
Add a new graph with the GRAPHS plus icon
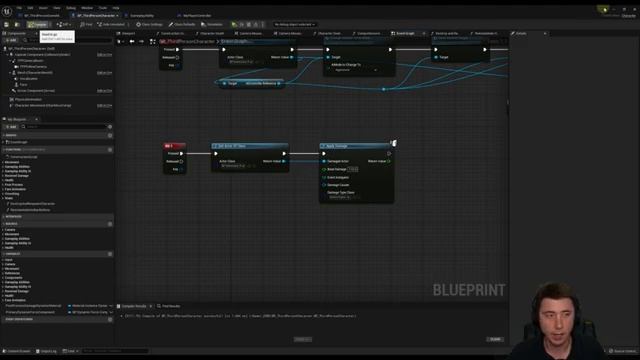pos(110,135)
